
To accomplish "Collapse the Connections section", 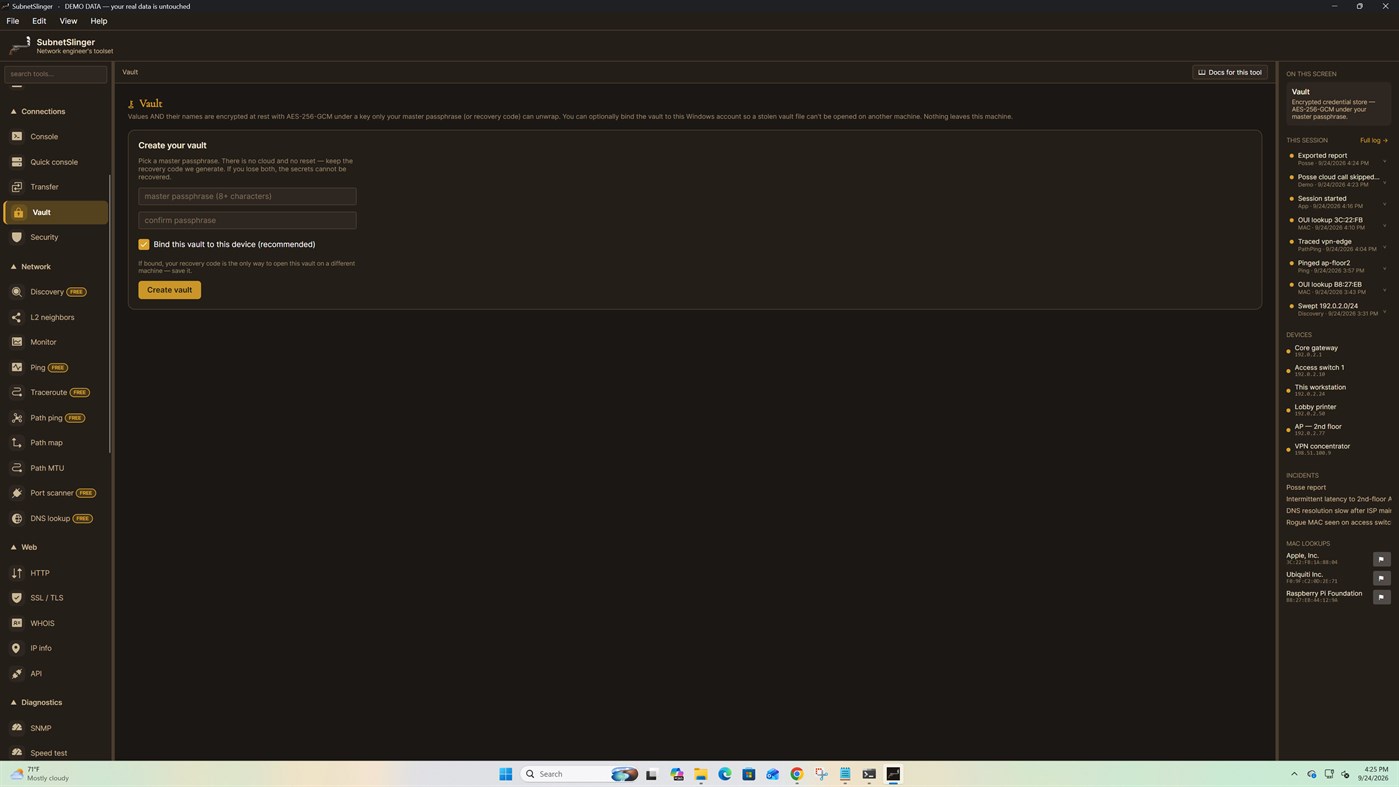I will (x=14, y=112).
